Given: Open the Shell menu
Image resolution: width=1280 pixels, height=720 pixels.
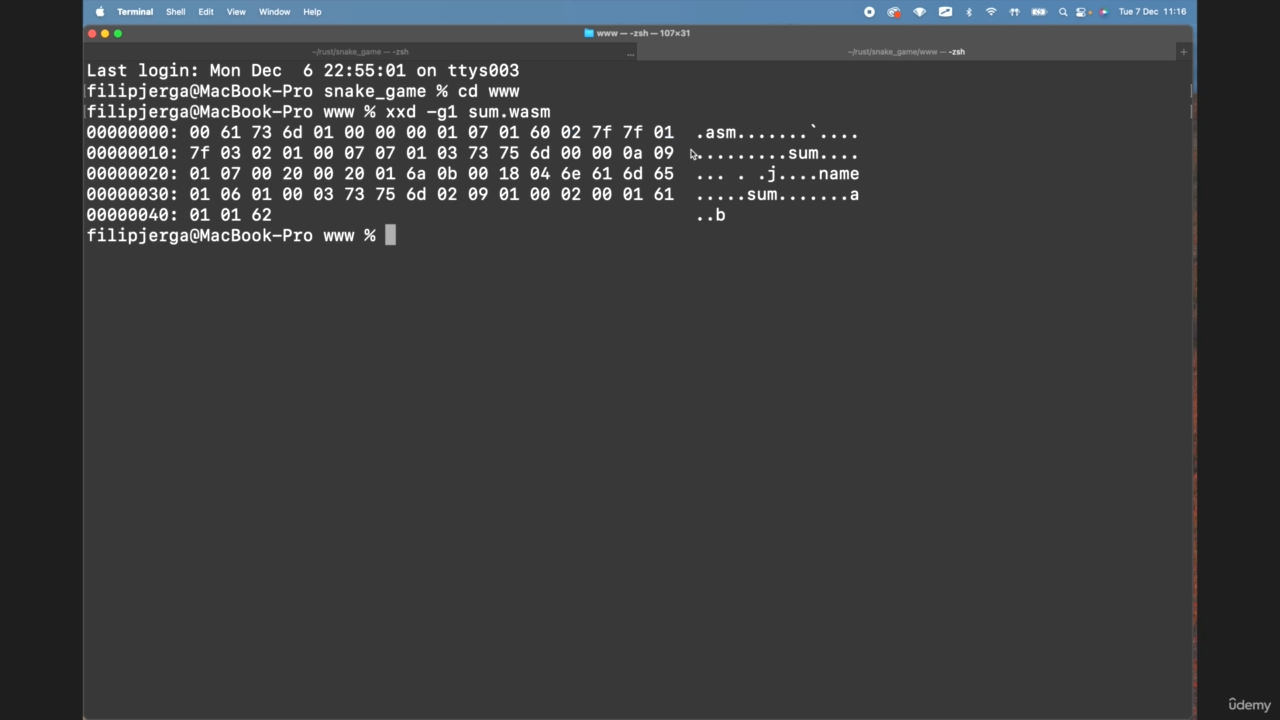Looking at the screenshot, I should click(175, 12).
